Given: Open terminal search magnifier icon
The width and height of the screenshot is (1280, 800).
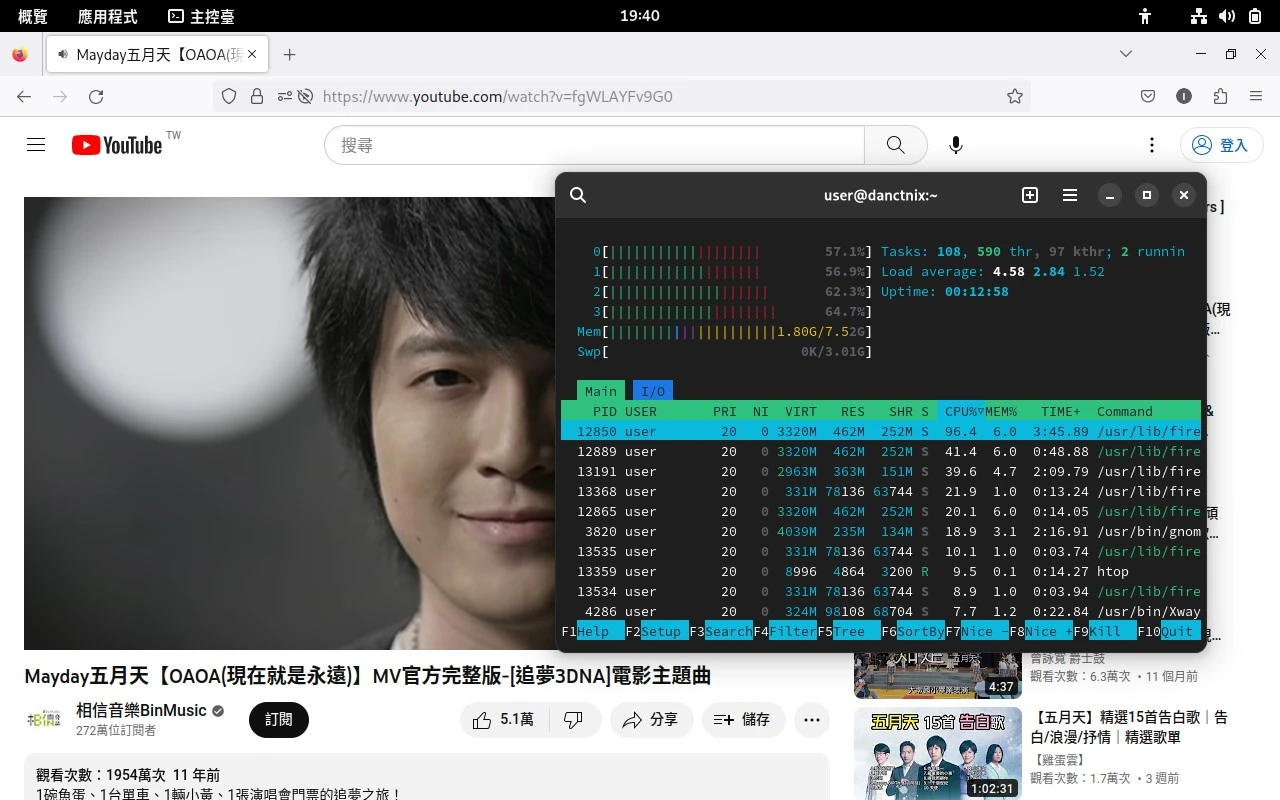Looking at the screenshot, I should click(x=578, y=195).
